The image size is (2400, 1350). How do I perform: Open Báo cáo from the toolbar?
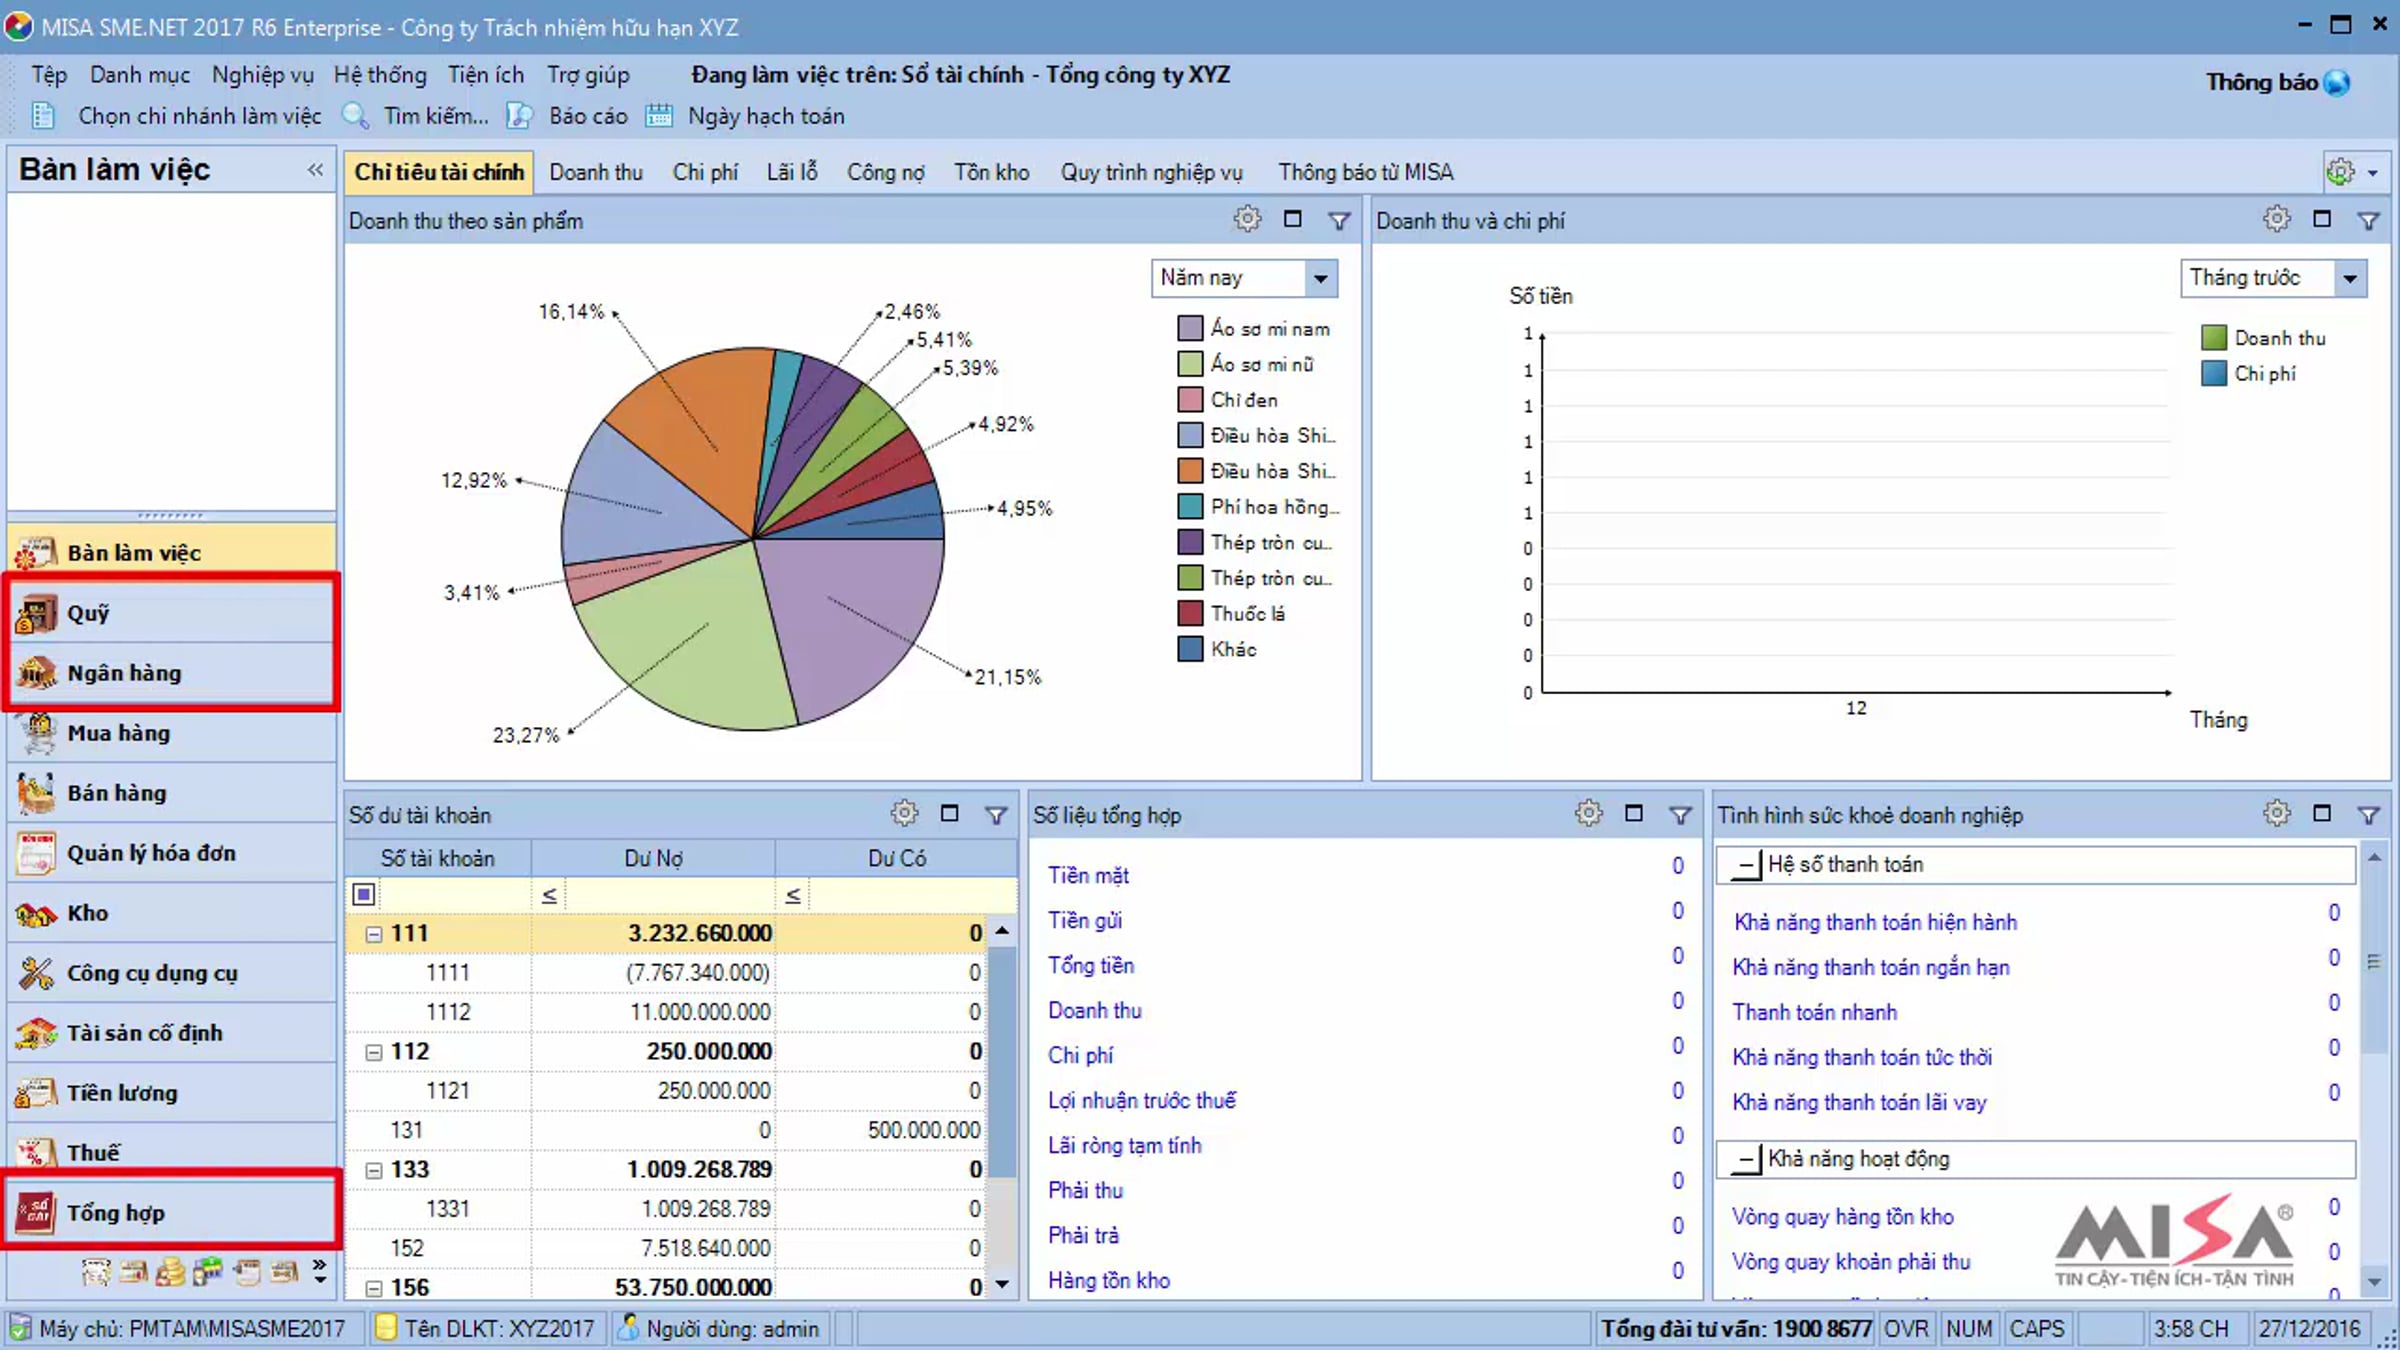568,116
